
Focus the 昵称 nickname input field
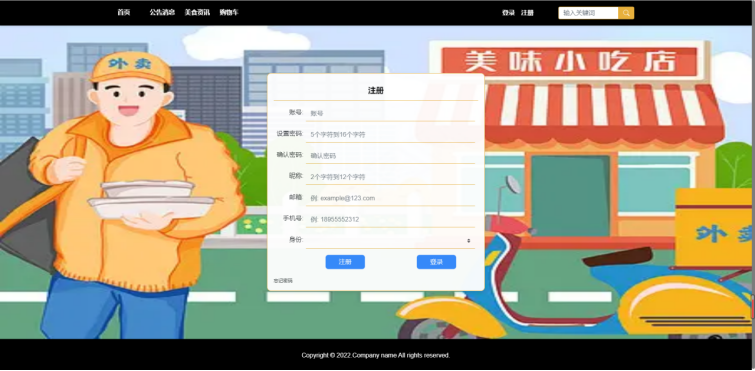(x=390, y=177)
